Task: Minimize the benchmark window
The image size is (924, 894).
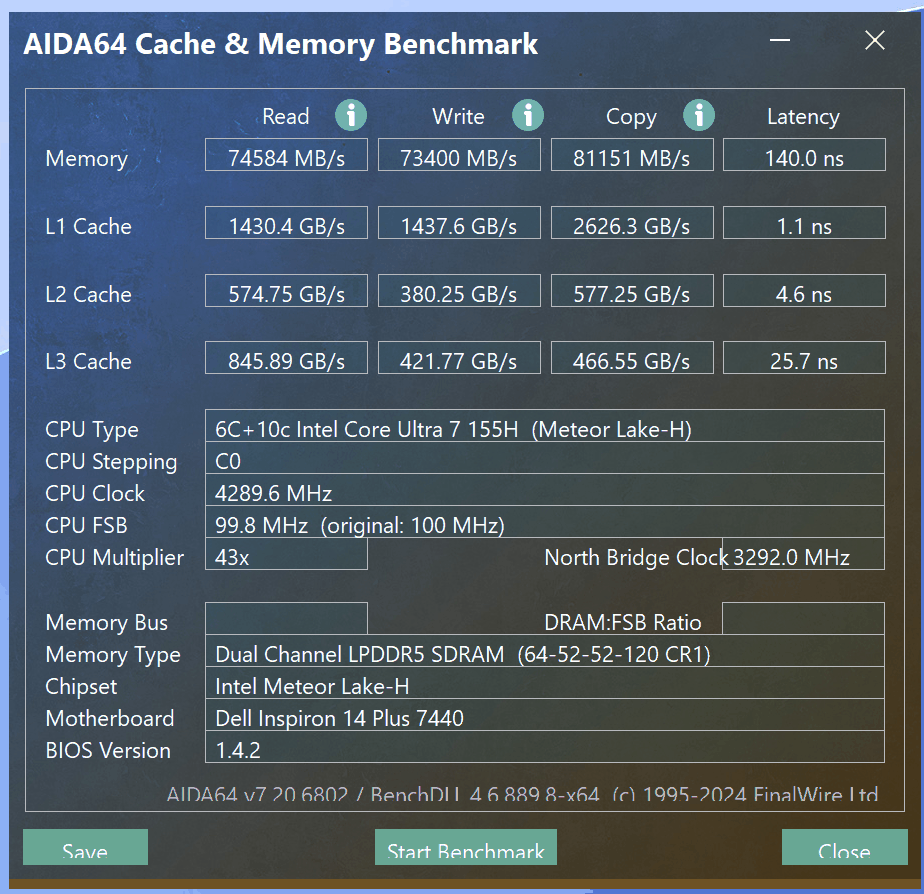Action: 784,41
